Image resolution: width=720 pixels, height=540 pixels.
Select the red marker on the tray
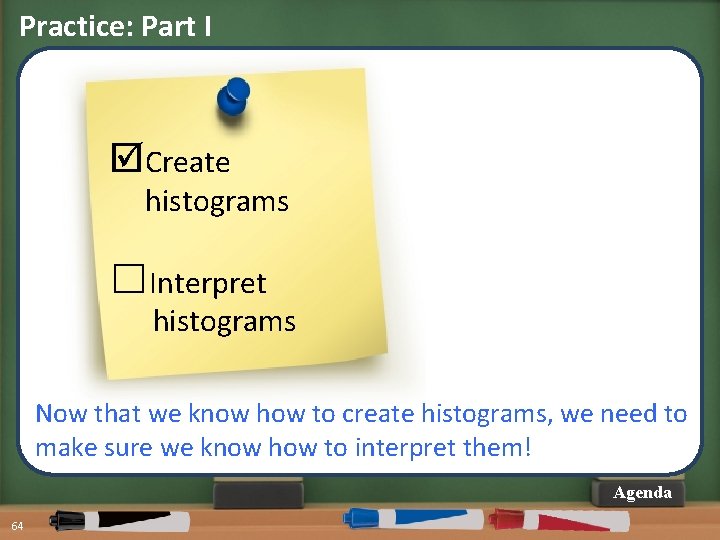click(x=559, y=520)
